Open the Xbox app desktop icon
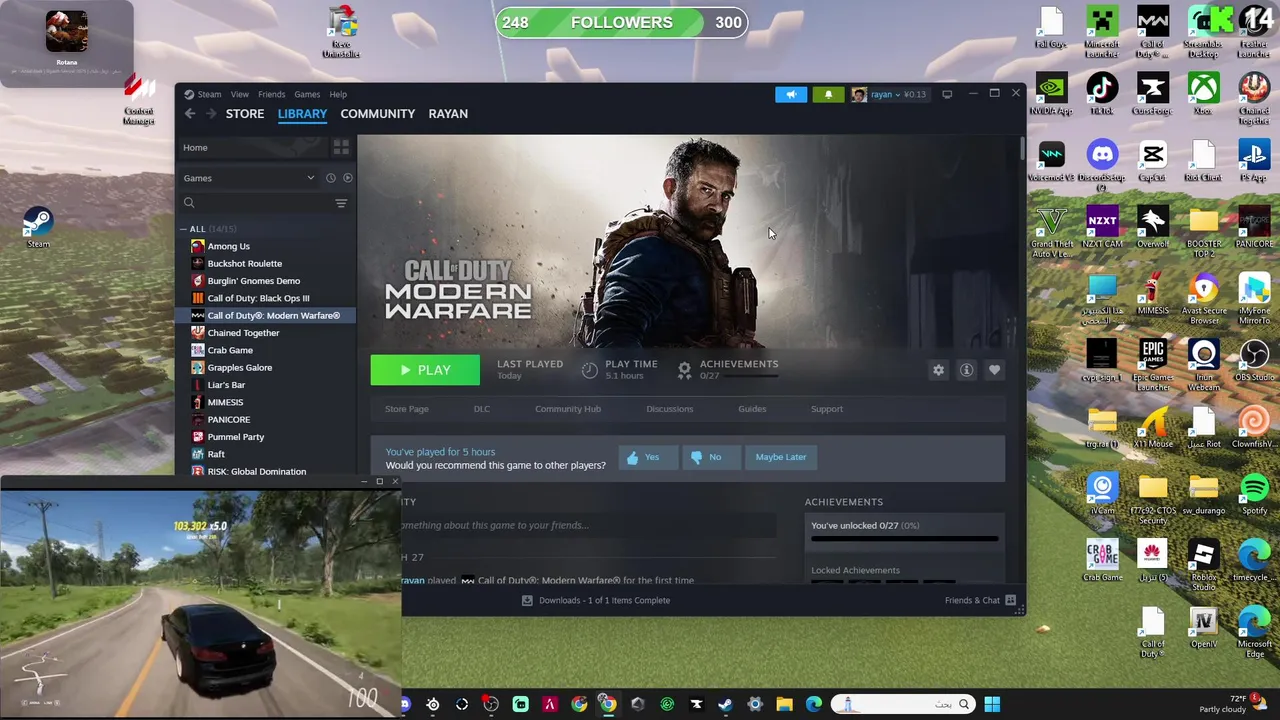The width and height of the screenshot is (1280, 720). 1203,94
